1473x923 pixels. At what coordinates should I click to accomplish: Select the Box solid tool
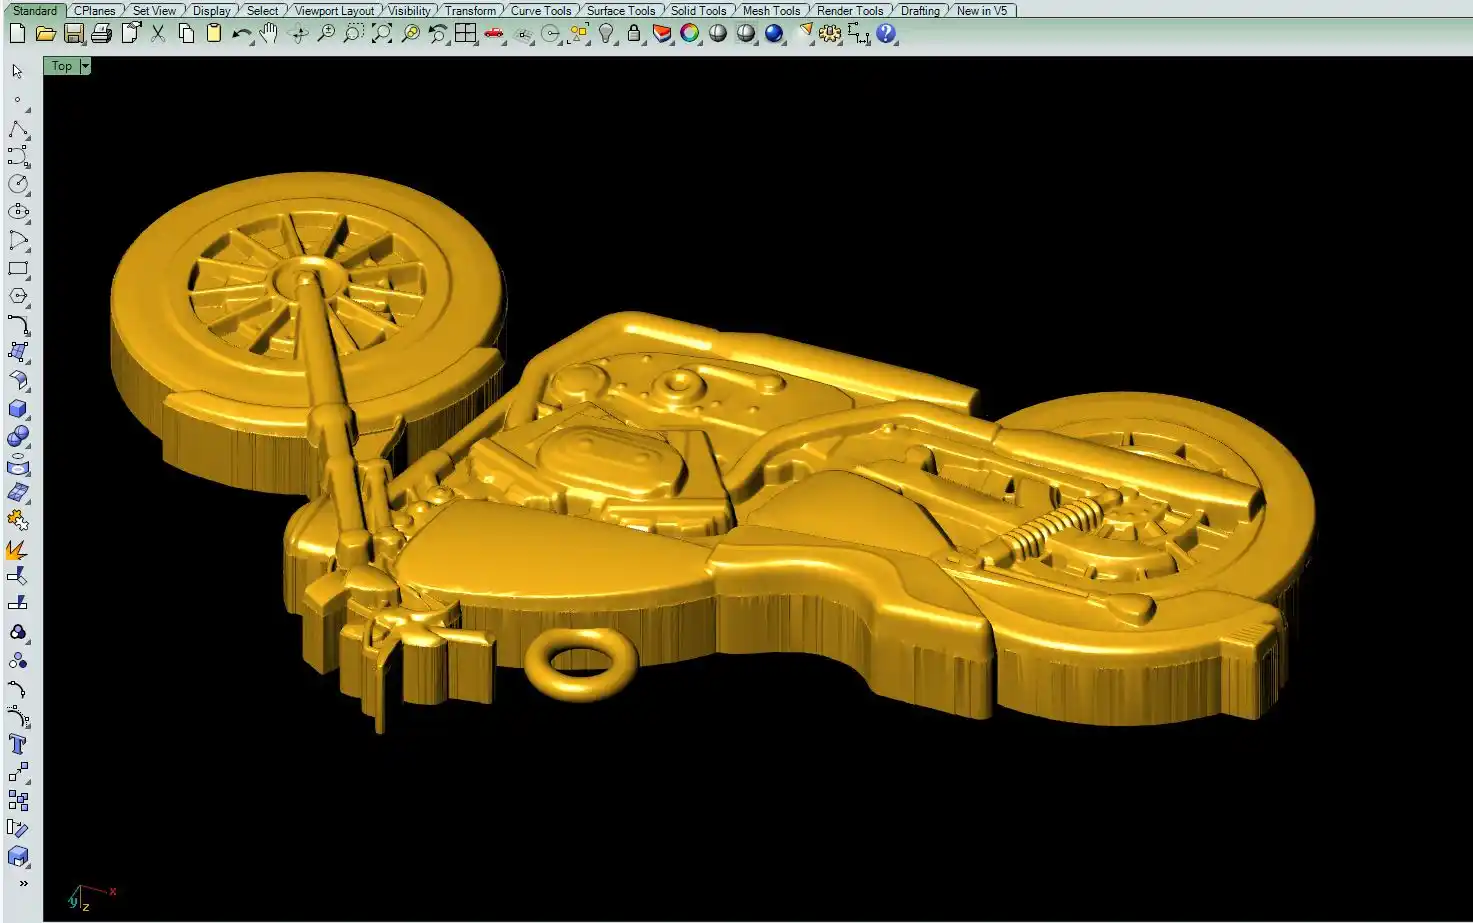point(17,409)
